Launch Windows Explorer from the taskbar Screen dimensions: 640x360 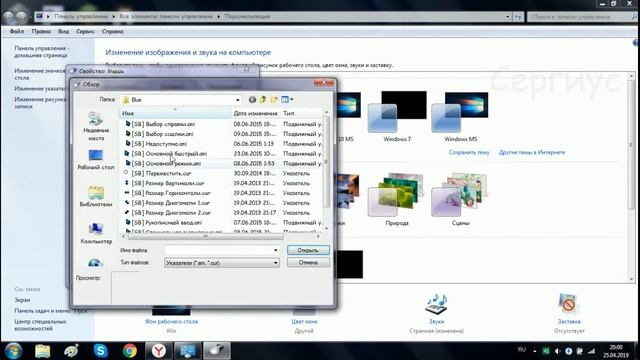(42, 351)
